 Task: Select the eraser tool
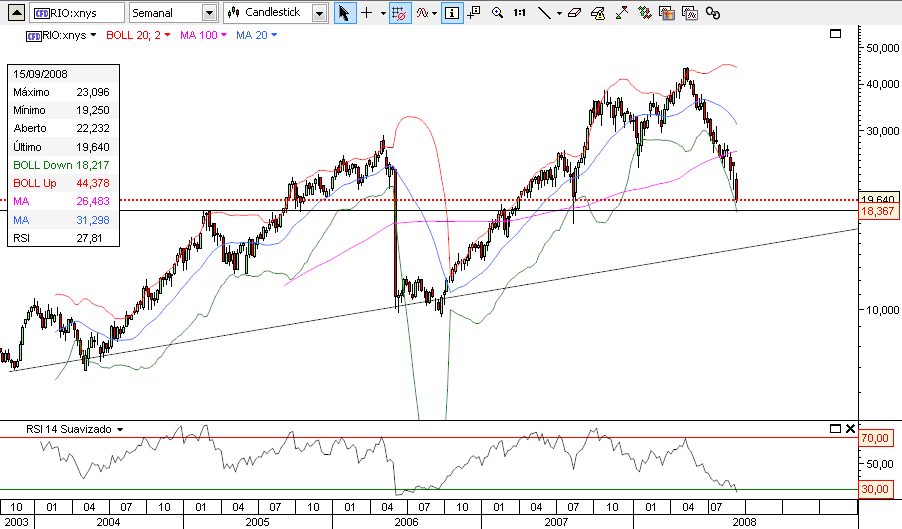click(x=574, y=13)
